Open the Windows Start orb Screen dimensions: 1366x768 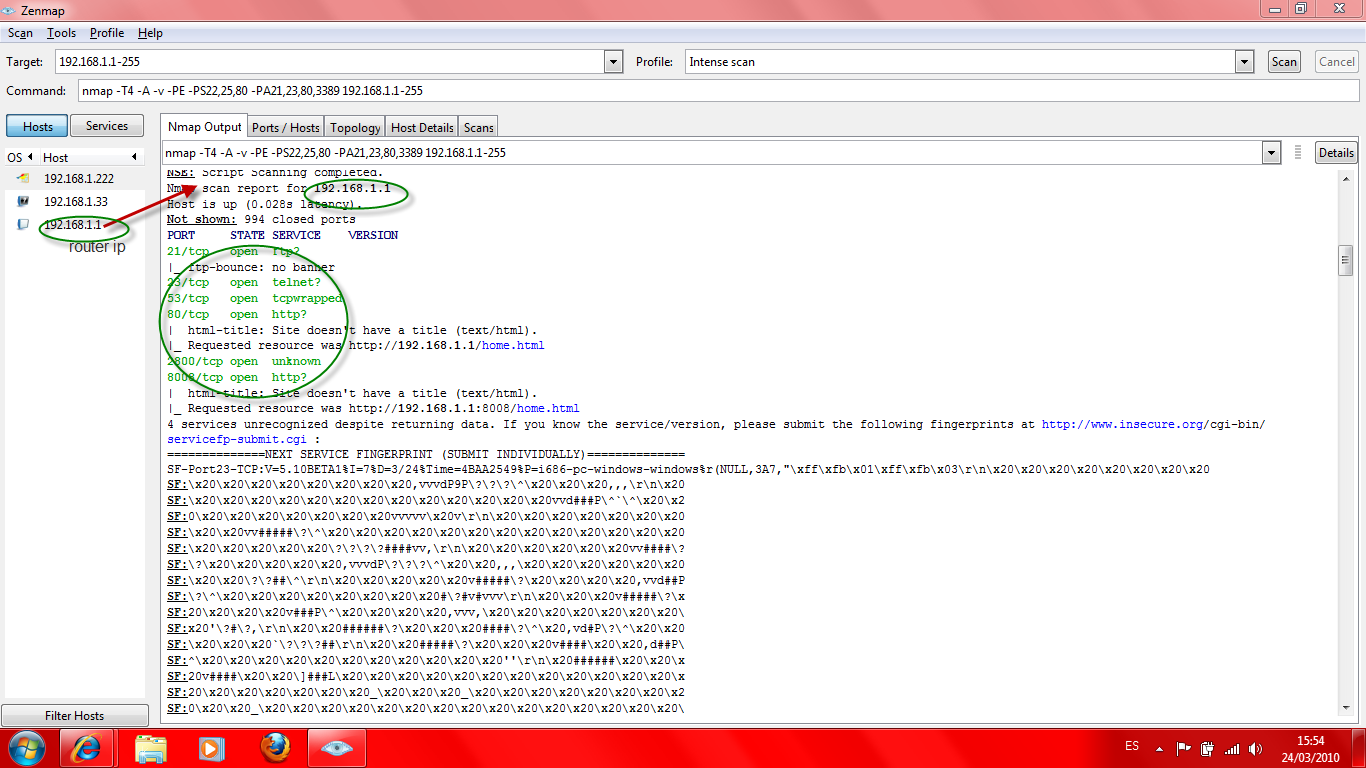pyautogui.click(x=27, y=748)
